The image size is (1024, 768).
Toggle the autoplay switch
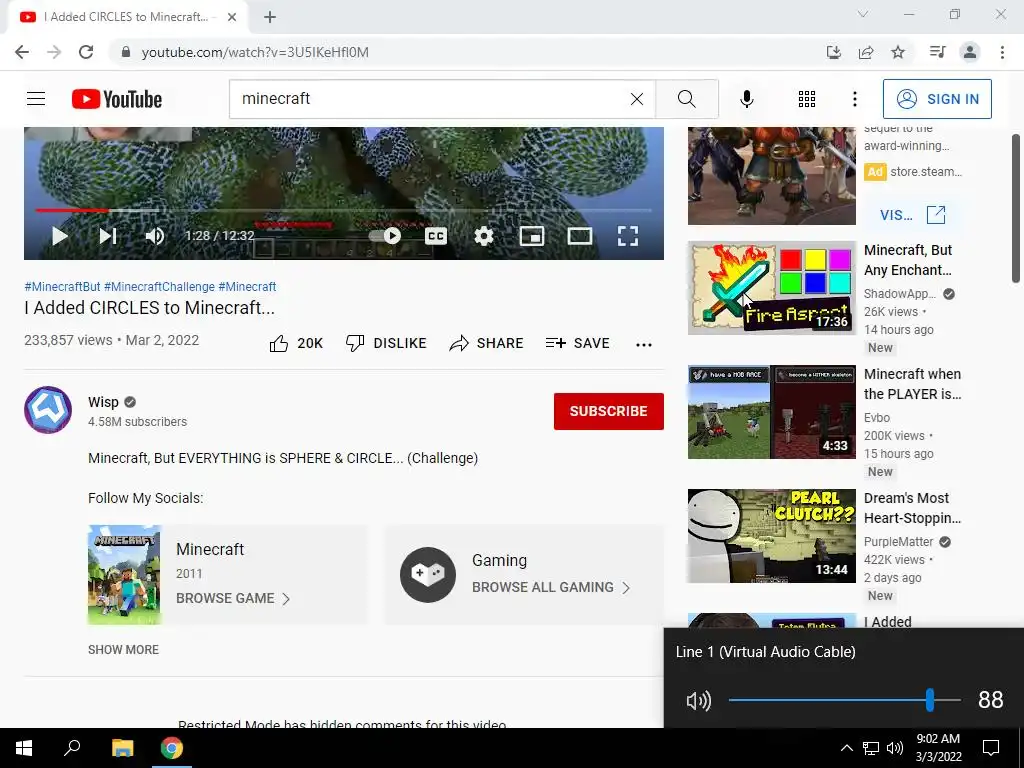[x=385, y=236]
